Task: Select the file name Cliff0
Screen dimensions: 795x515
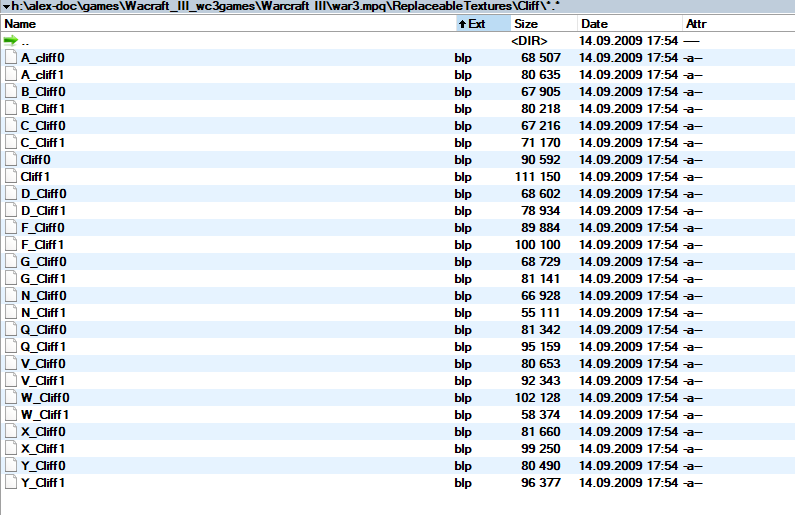Action: [35, 160]
